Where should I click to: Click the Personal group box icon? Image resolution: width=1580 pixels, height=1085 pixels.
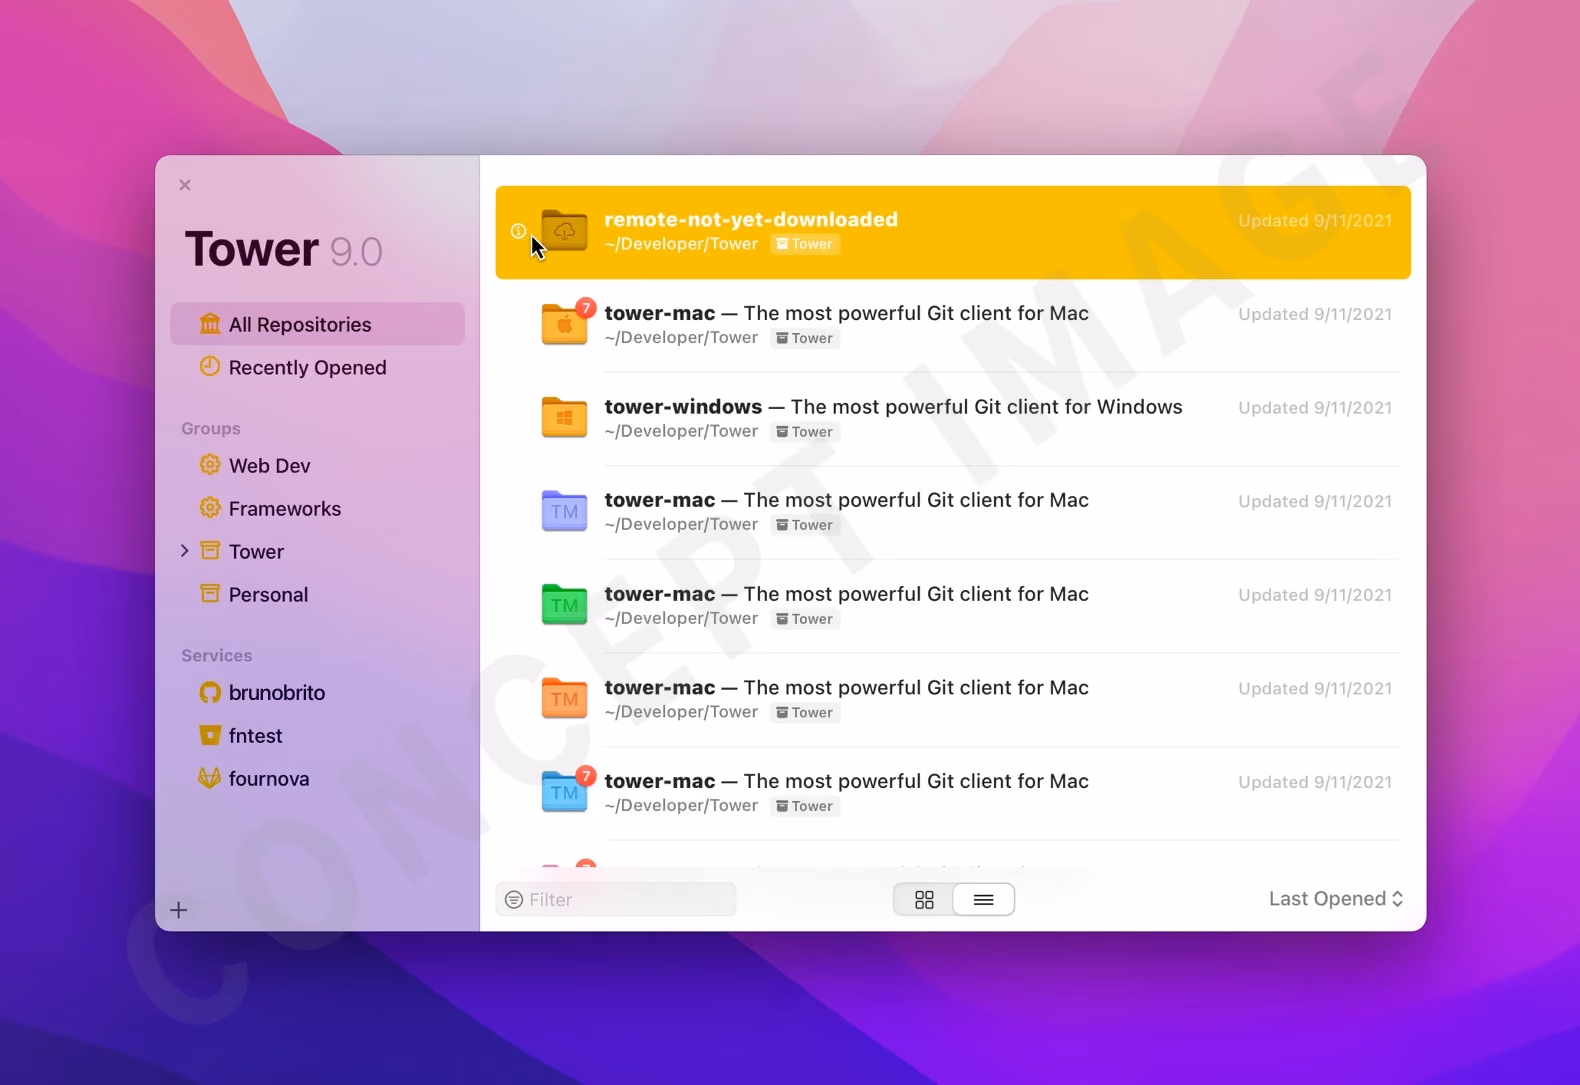[x=210, y=594]
